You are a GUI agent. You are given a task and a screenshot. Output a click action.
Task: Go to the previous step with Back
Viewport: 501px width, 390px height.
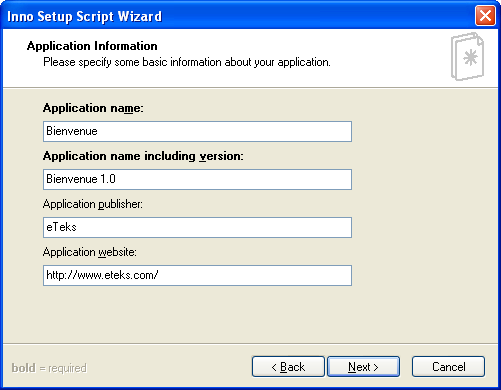tap(288, 367)
